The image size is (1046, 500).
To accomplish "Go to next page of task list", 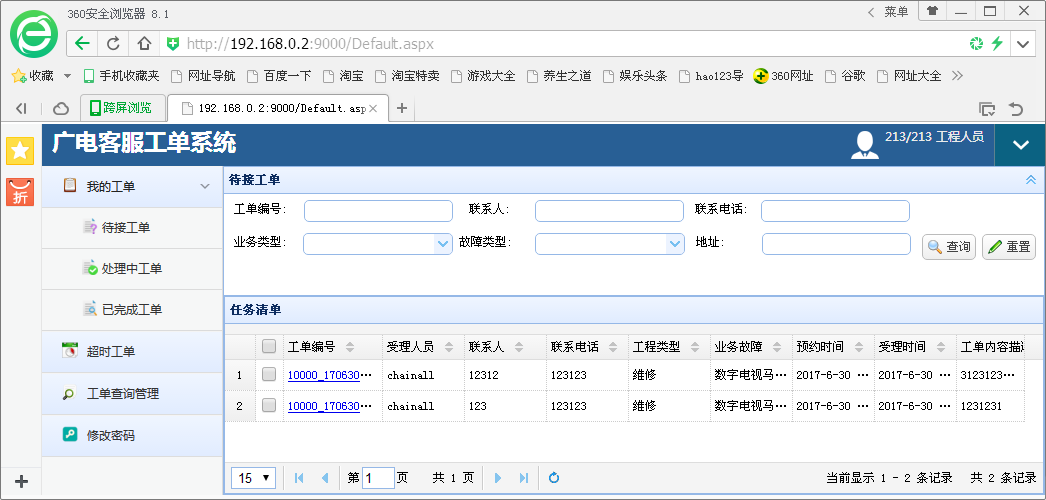I will 498,478.
